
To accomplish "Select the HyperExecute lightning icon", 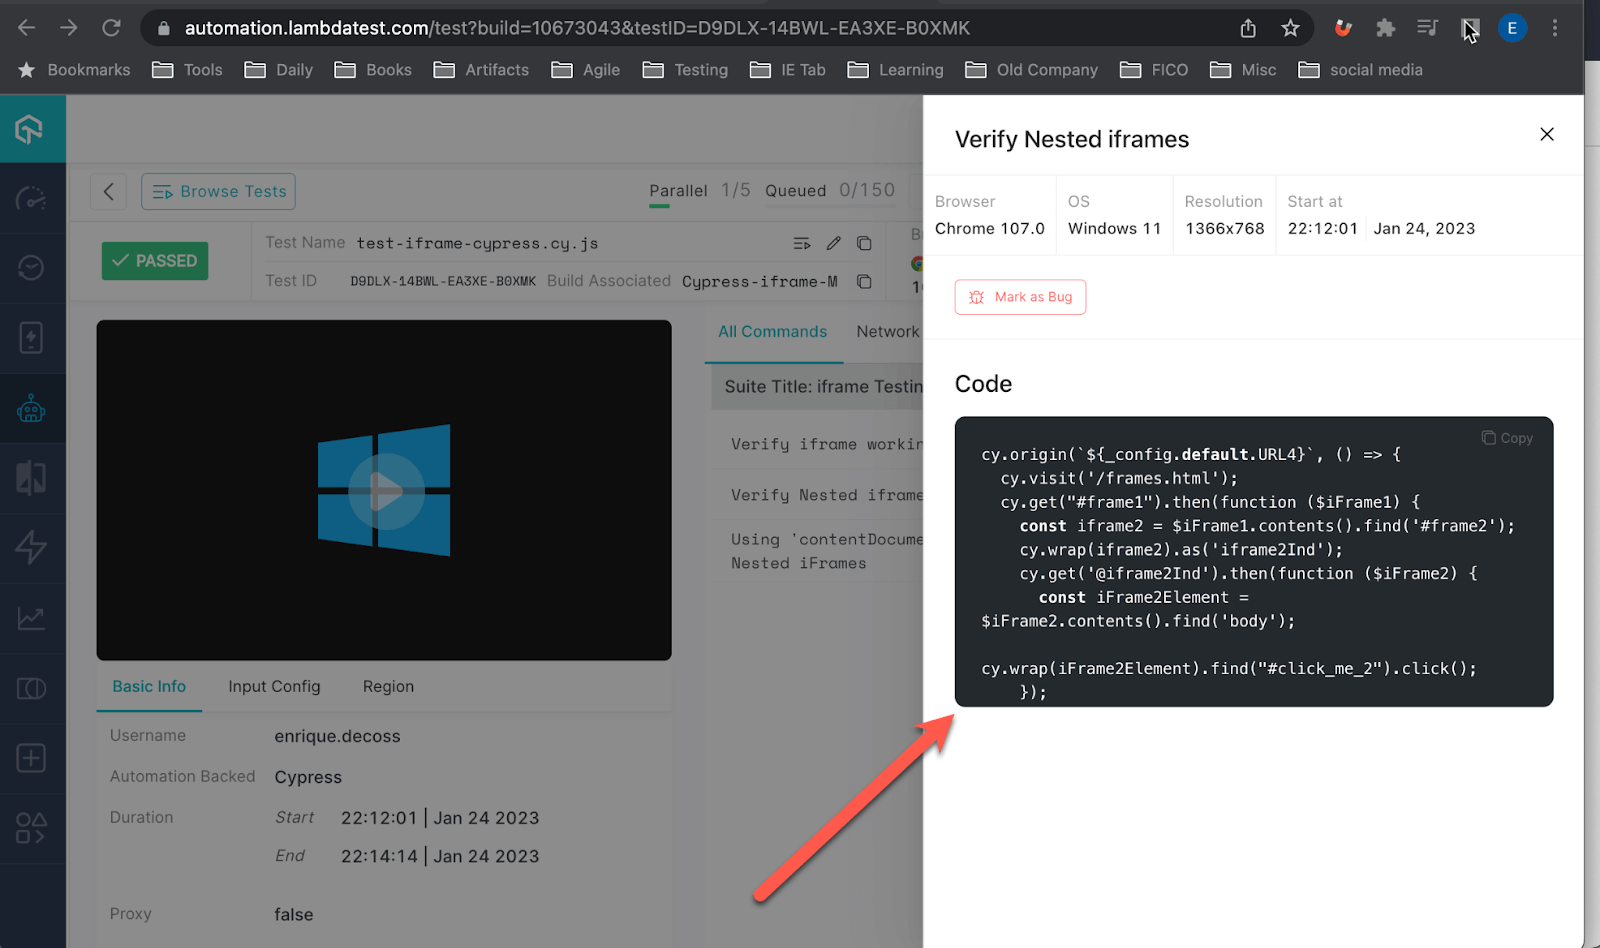I will [33, 548].
